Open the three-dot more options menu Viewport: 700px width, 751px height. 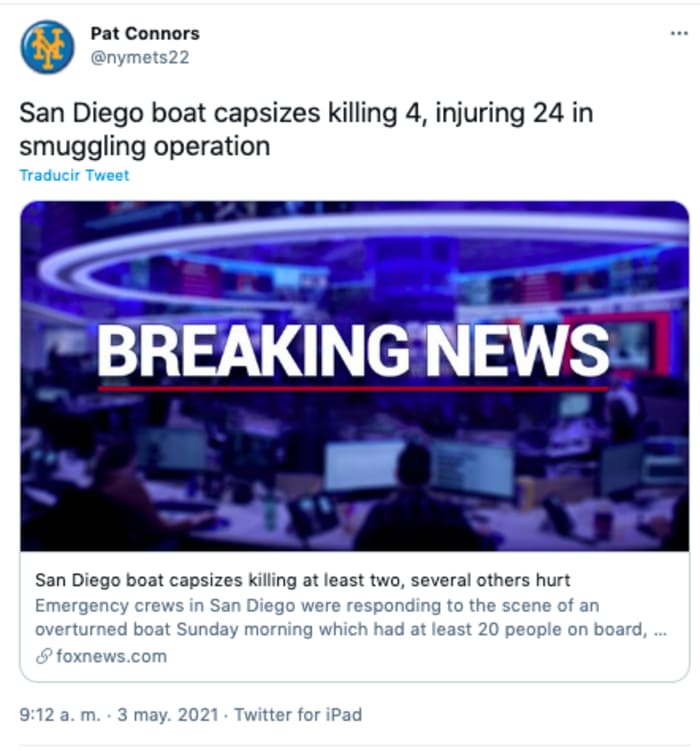pyautogui.click(x=679, y=34)
